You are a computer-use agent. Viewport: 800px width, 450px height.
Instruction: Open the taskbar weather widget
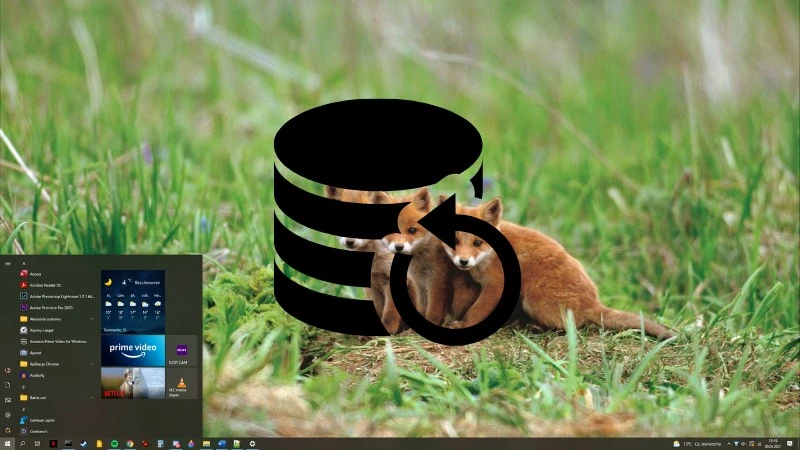697,444
